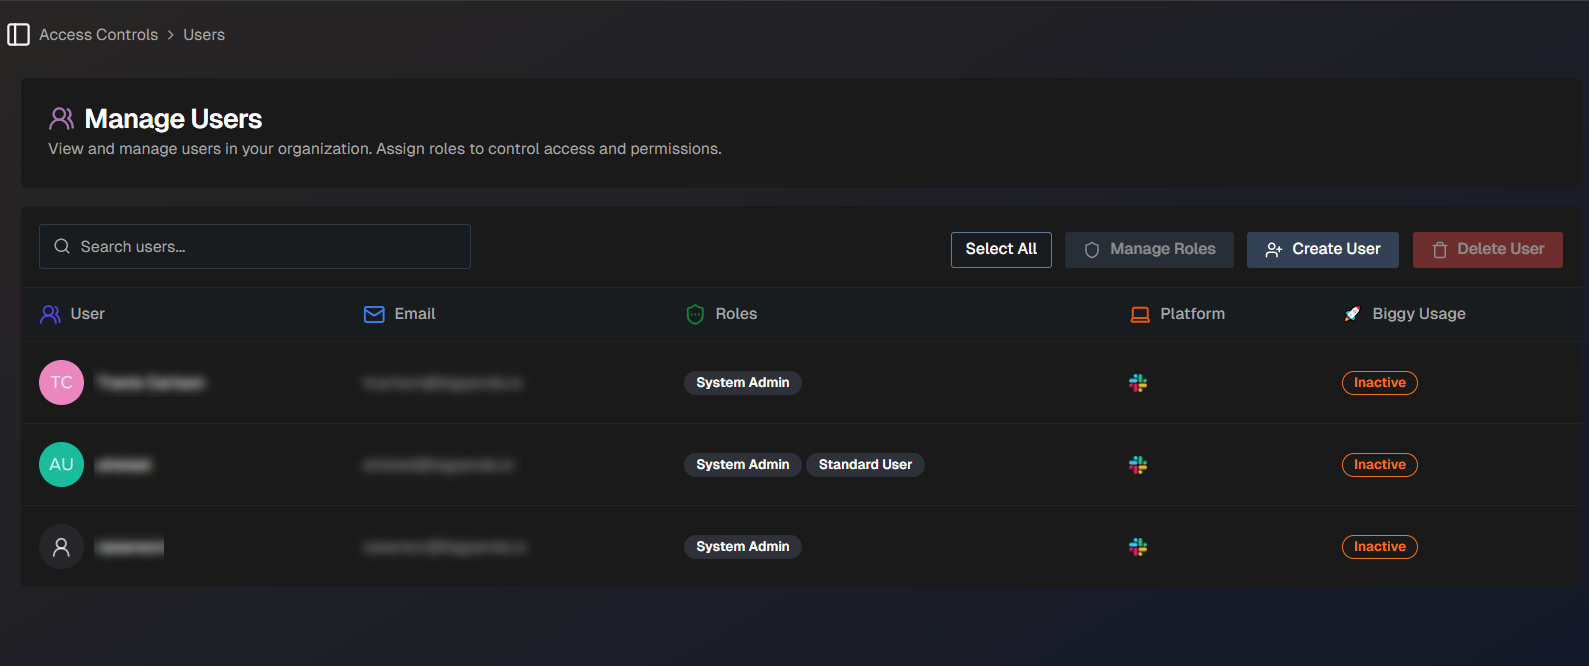Toggle the sidebar panel icon
The height and width of the screenshot is (666, 1589).
click(x=18, y=35)
